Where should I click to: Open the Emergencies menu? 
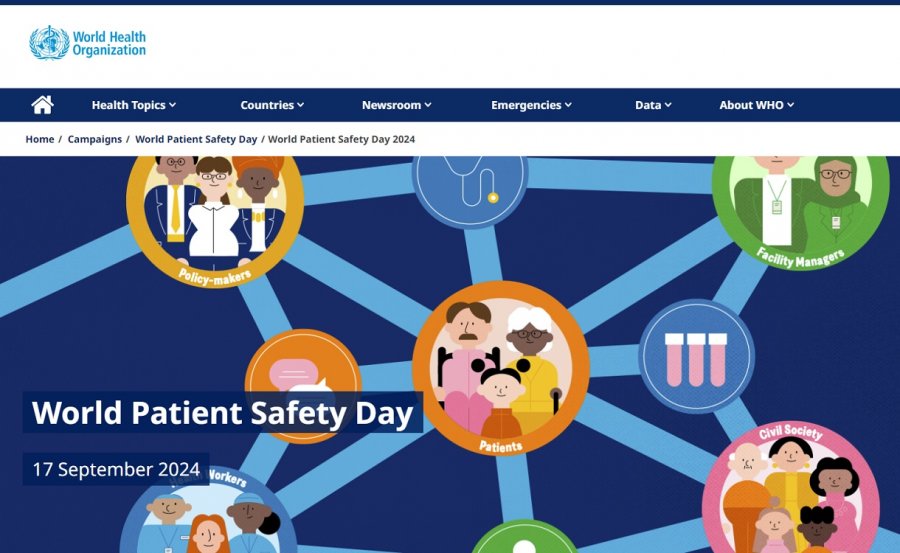click(x=532, y=105)
